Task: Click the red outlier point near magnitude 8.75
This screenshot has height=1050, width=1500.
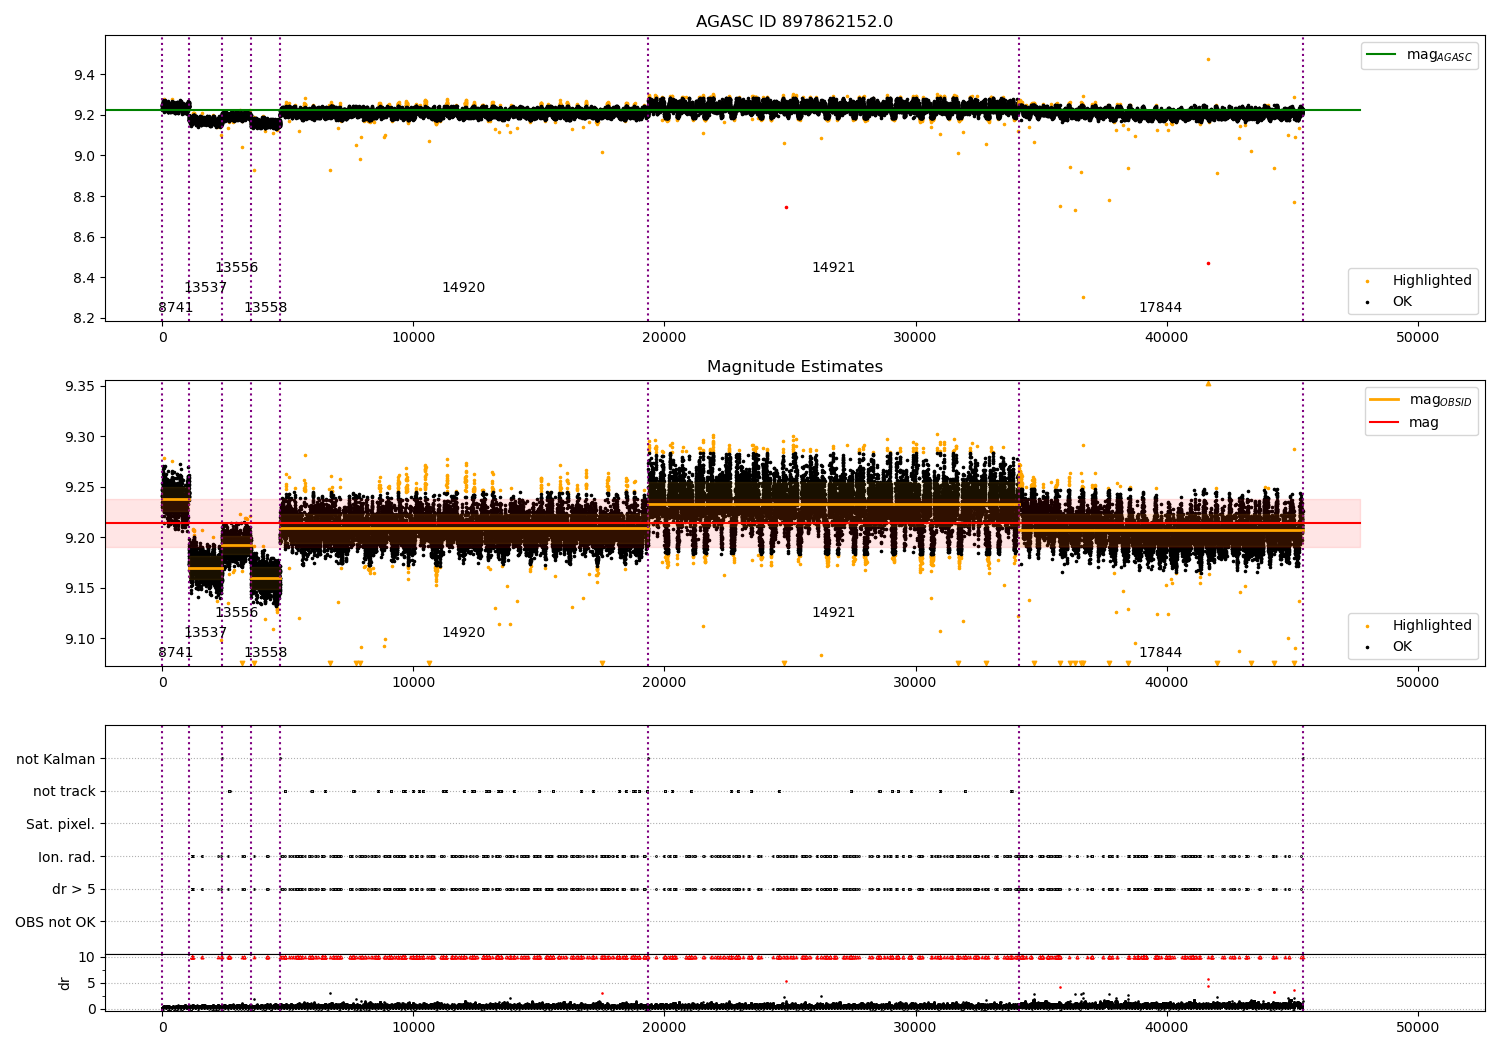Action: coord(786,207)
